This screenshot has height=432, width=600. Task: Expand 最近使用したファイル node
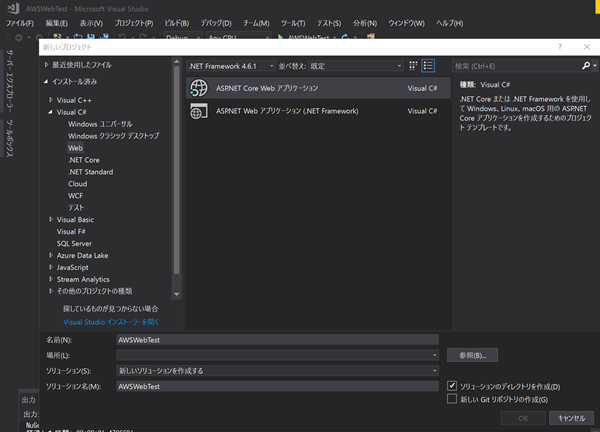(47, 65)
